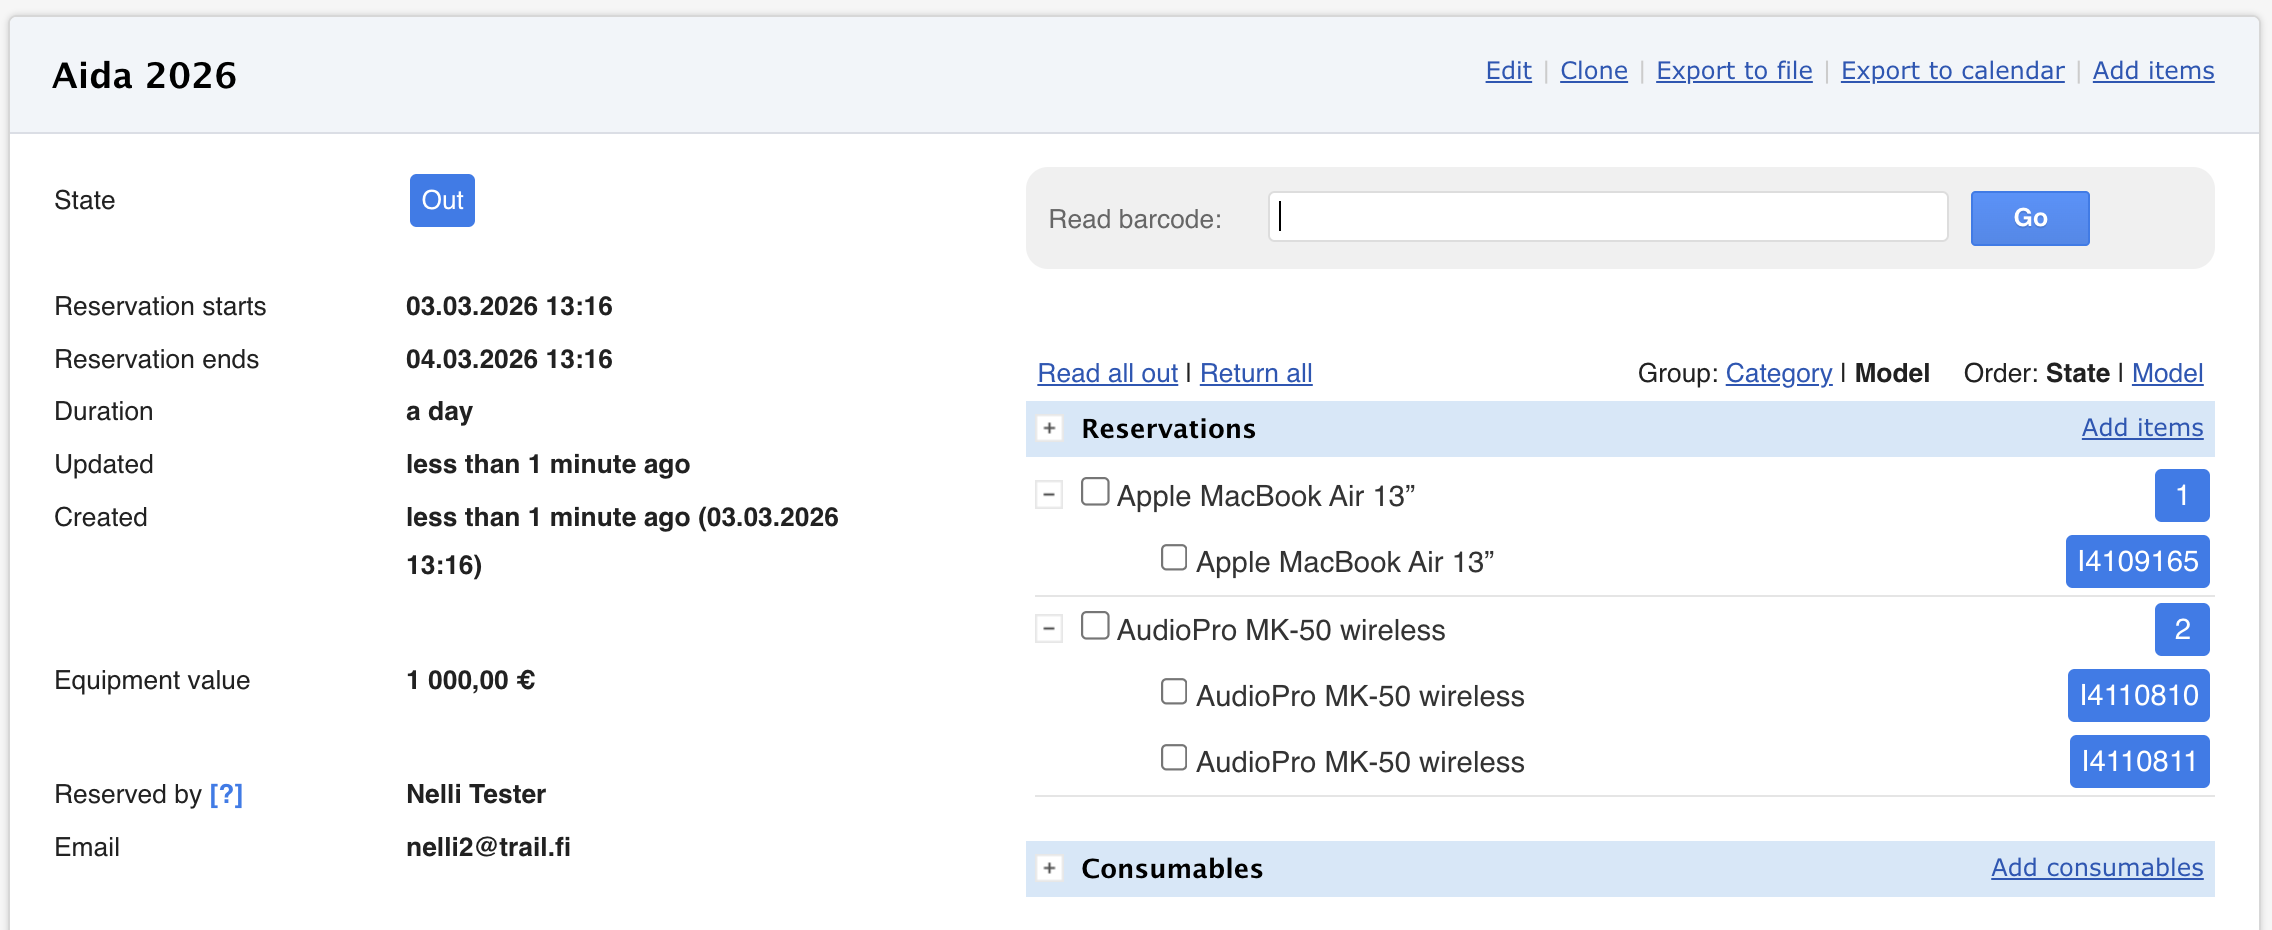The height and width of the screenshot is (930, 2272).
Task: Tick the Apple MacBook Air item I4109165 checkbox
Action: point(1174,558)
